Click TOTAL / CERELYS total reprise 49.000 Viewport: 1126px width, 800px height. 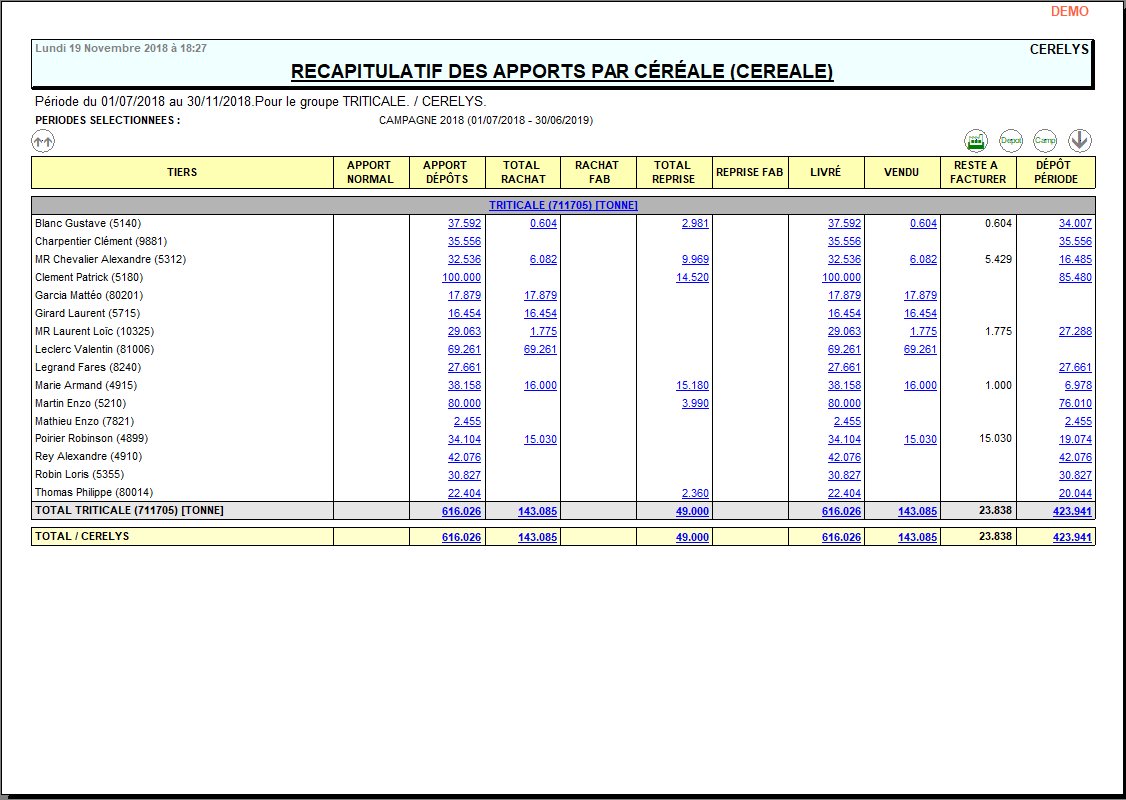(x=692, y=537)
